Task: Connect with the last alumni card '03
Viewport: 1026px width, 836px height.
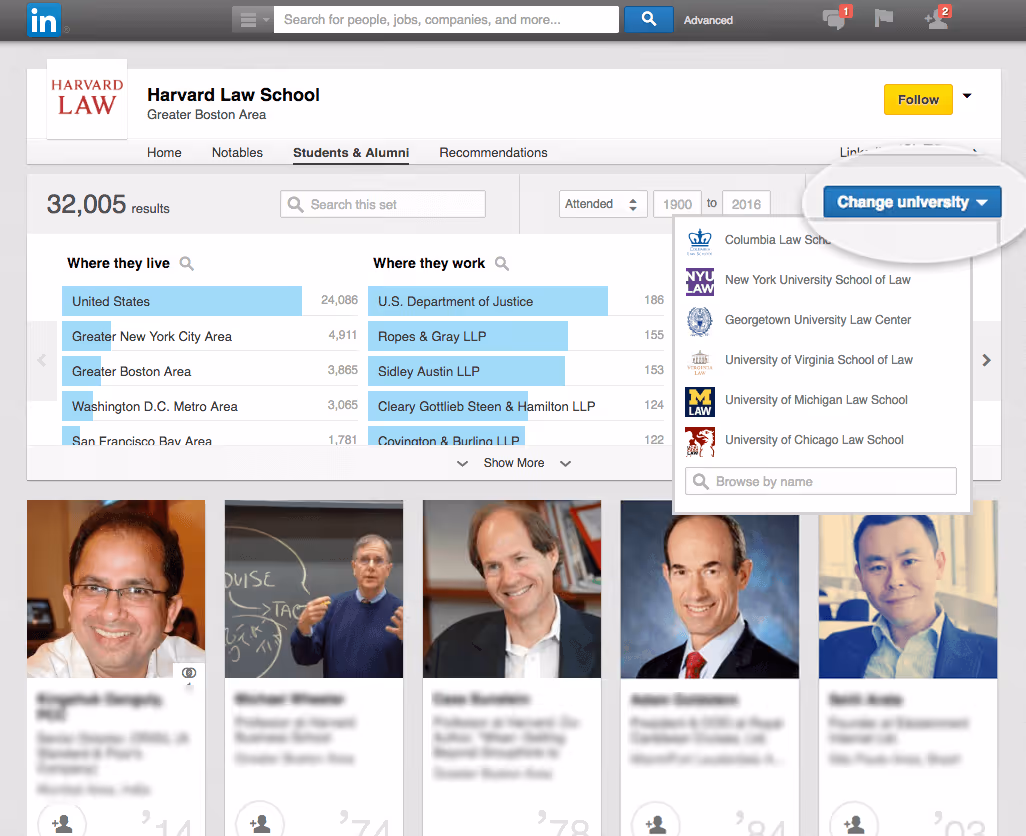Action: (854, 823)
